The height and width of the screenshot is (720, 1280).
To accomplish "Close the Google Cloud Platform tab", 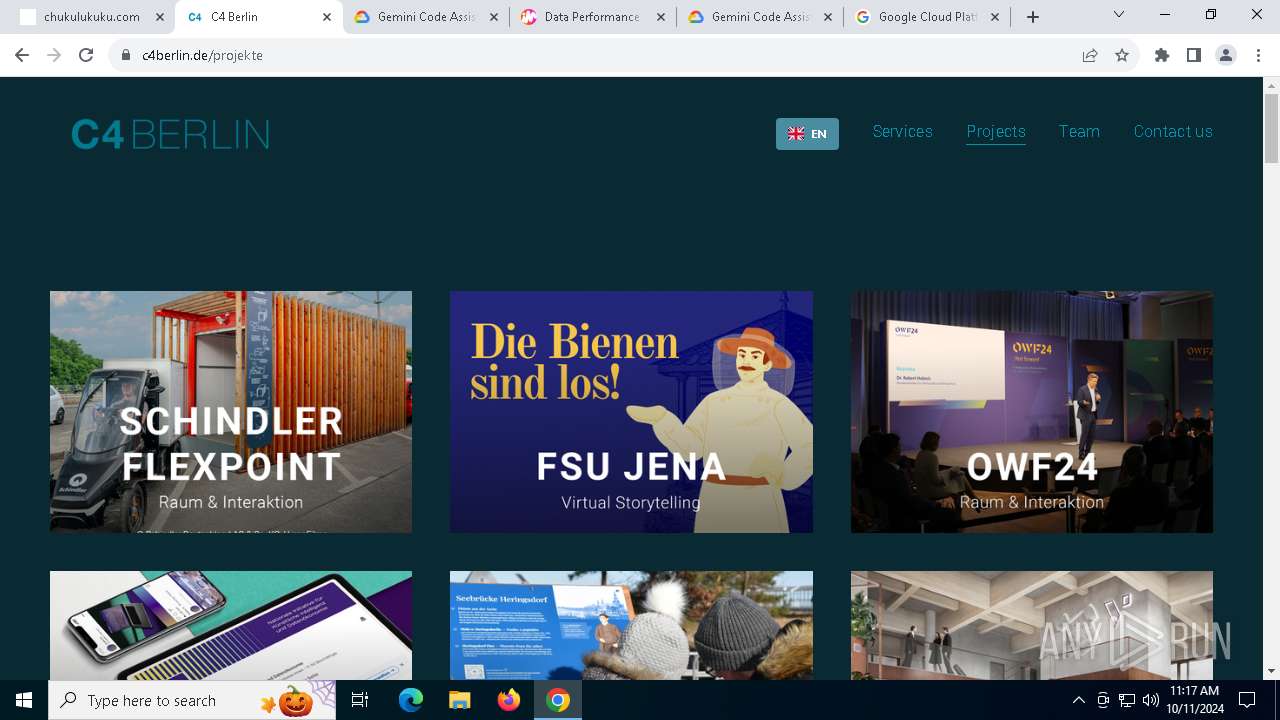I will 995,17.
